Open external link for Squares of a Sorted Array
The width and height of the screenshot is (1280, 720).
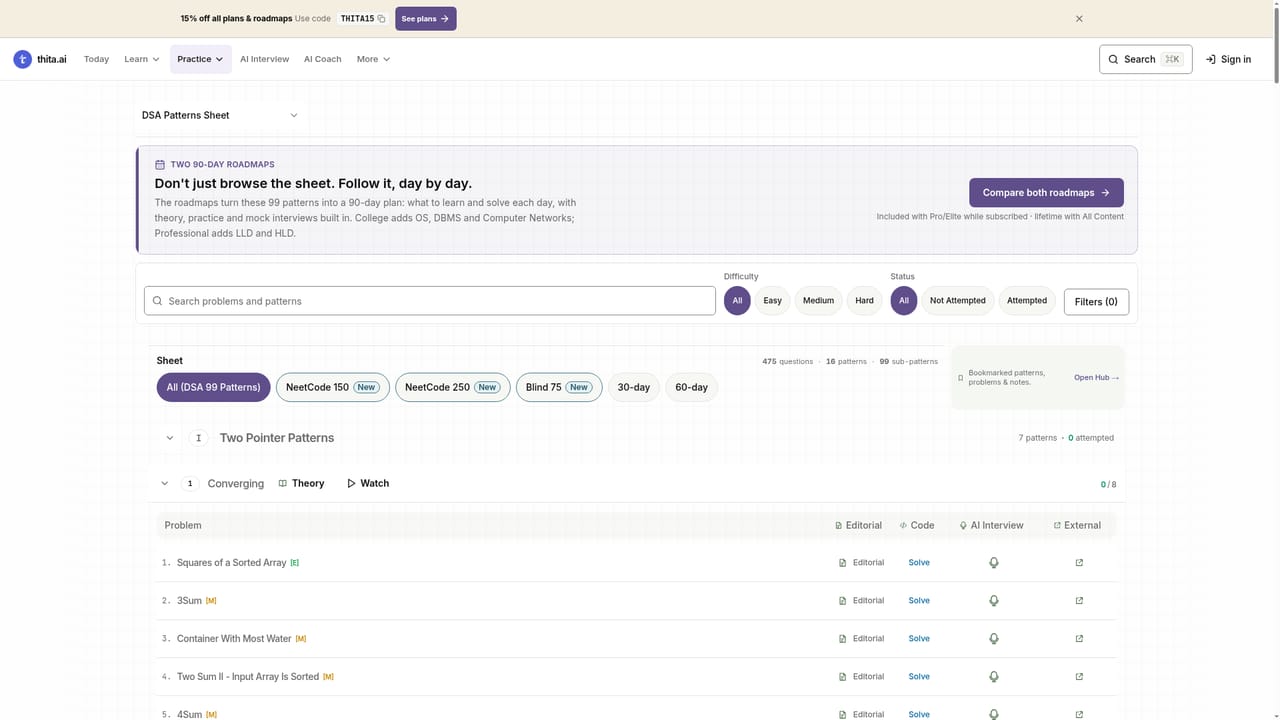(1079, 563)
